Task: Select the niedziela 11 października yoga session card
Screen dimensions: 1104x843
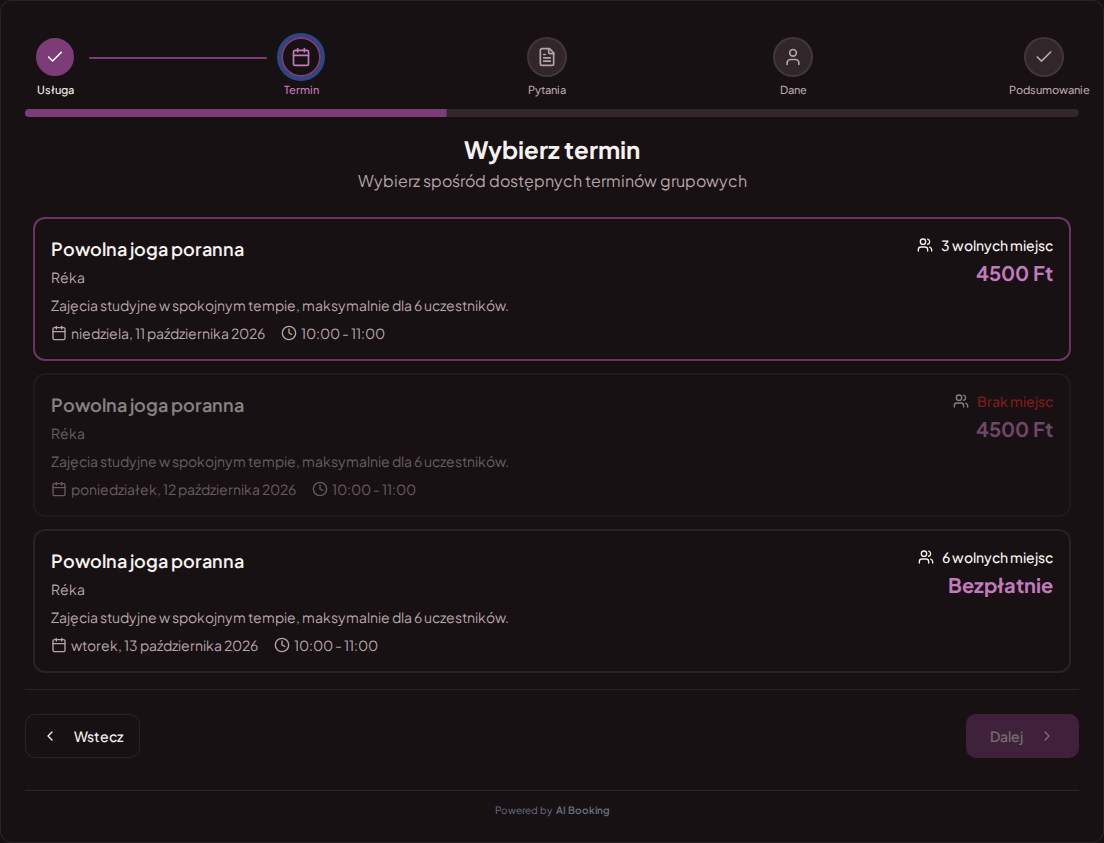Action: point(552,289)
